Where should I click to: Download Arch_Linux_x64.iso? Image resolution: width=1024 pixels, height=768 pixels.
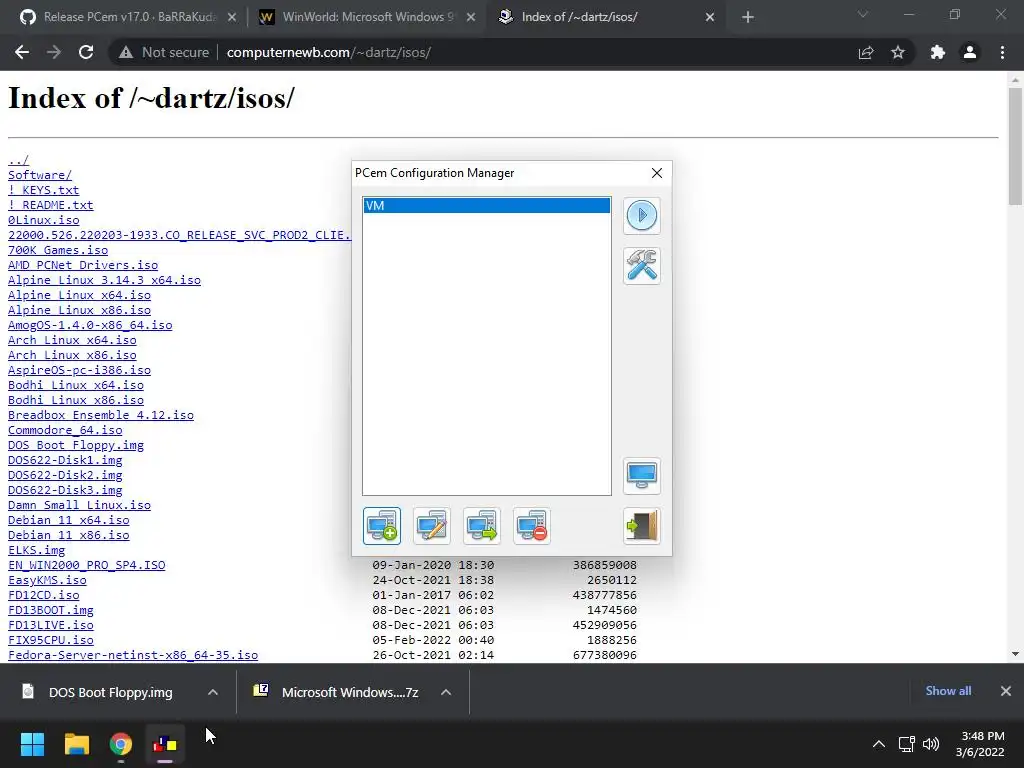[x=72, y=340]
